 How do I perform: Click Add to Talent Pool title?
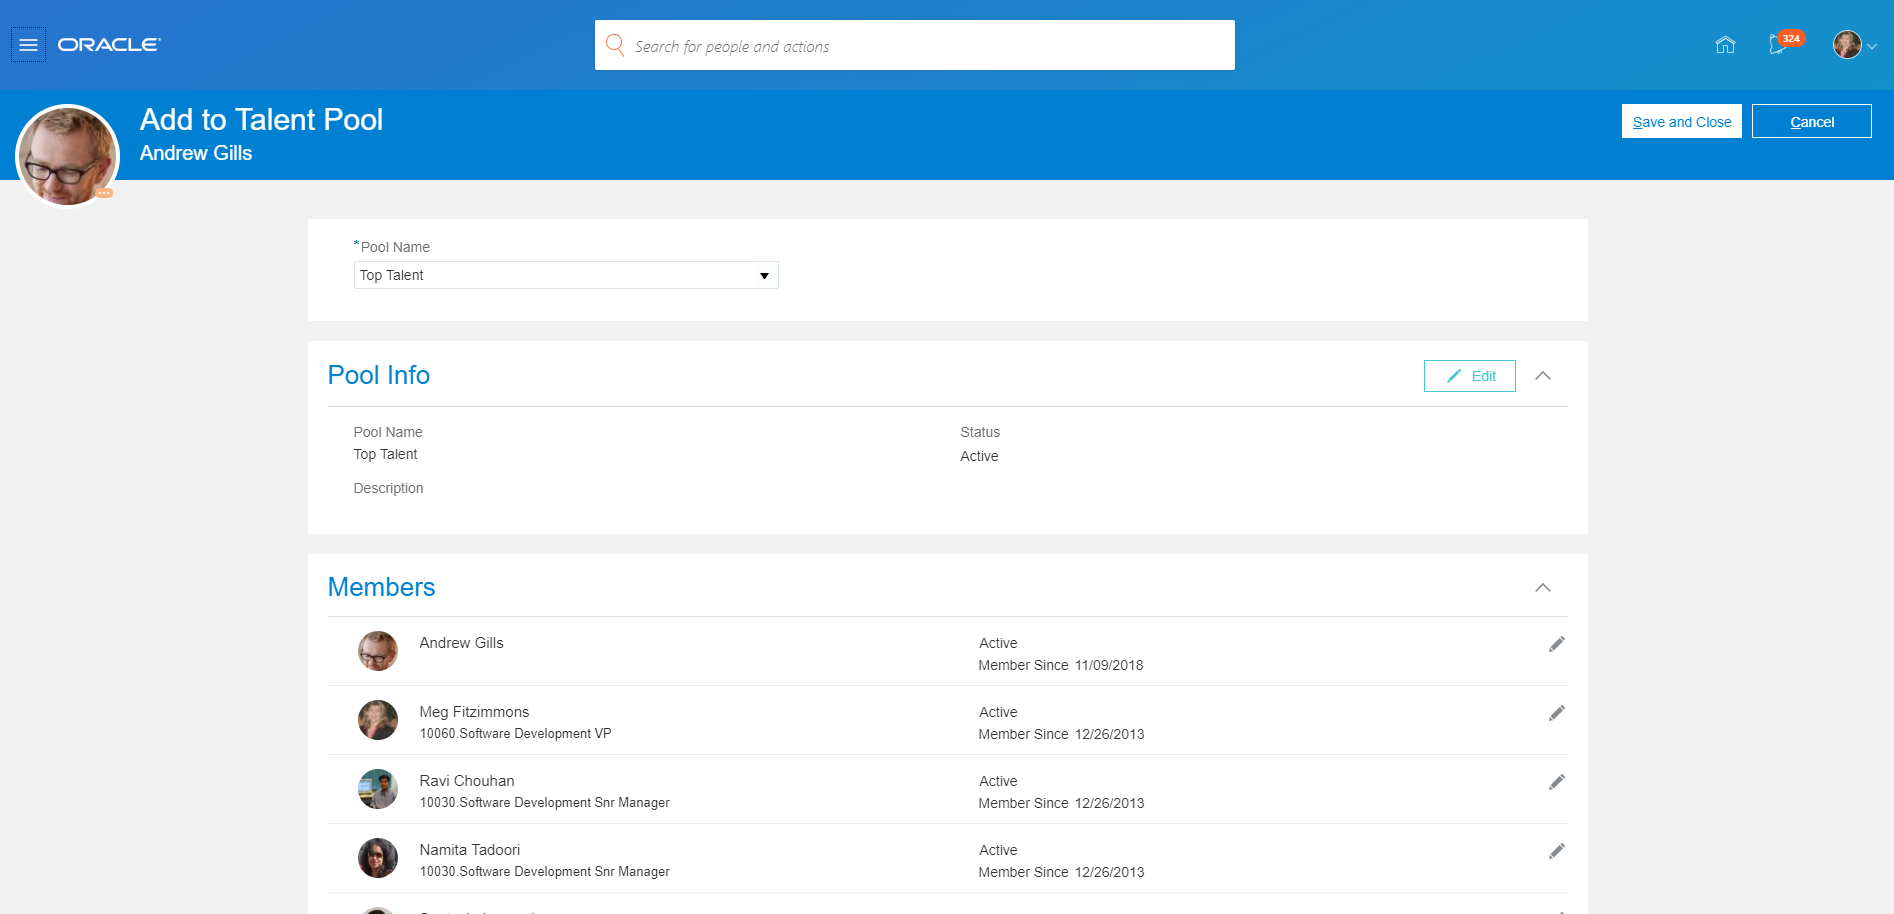[x=261, y=120]
